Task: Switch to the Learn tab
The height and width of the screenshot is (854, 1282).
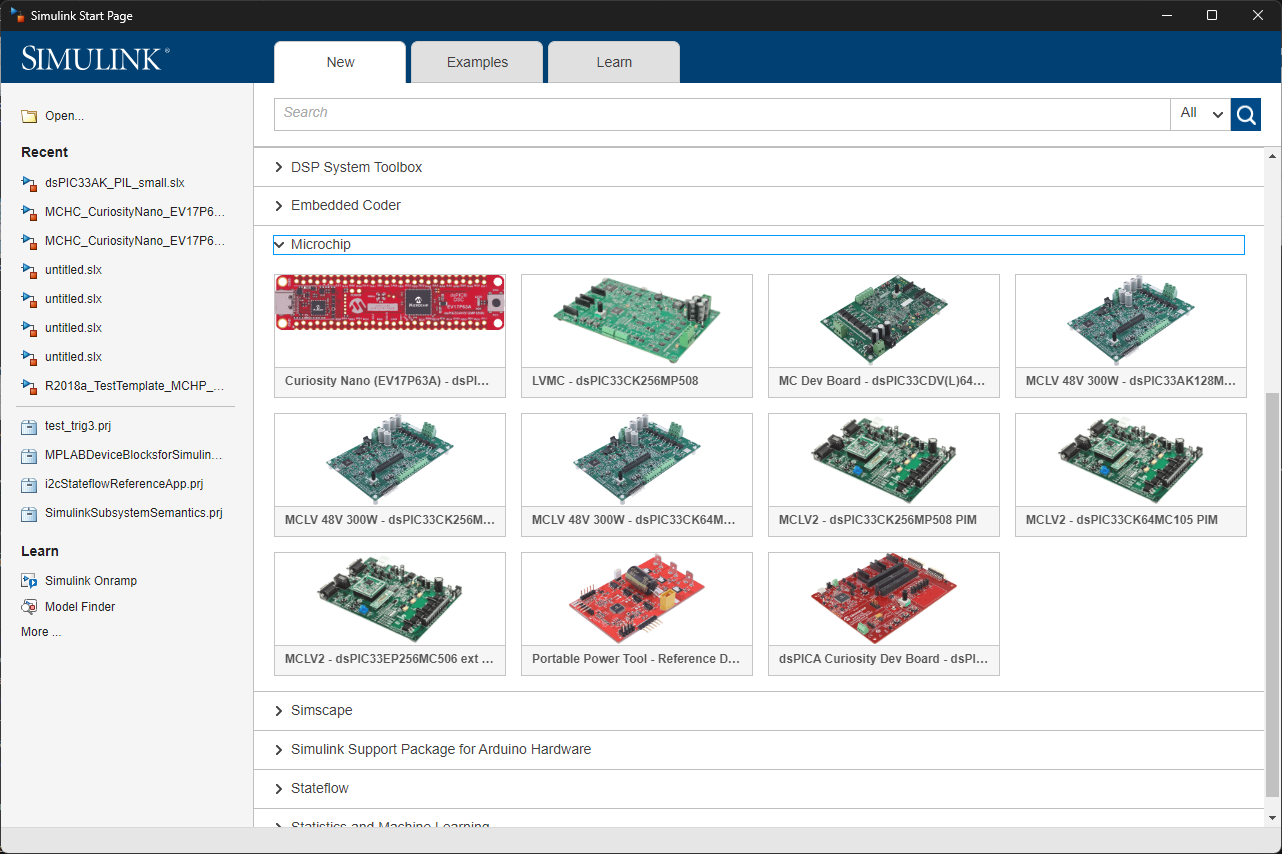Action: pos(614,62)
